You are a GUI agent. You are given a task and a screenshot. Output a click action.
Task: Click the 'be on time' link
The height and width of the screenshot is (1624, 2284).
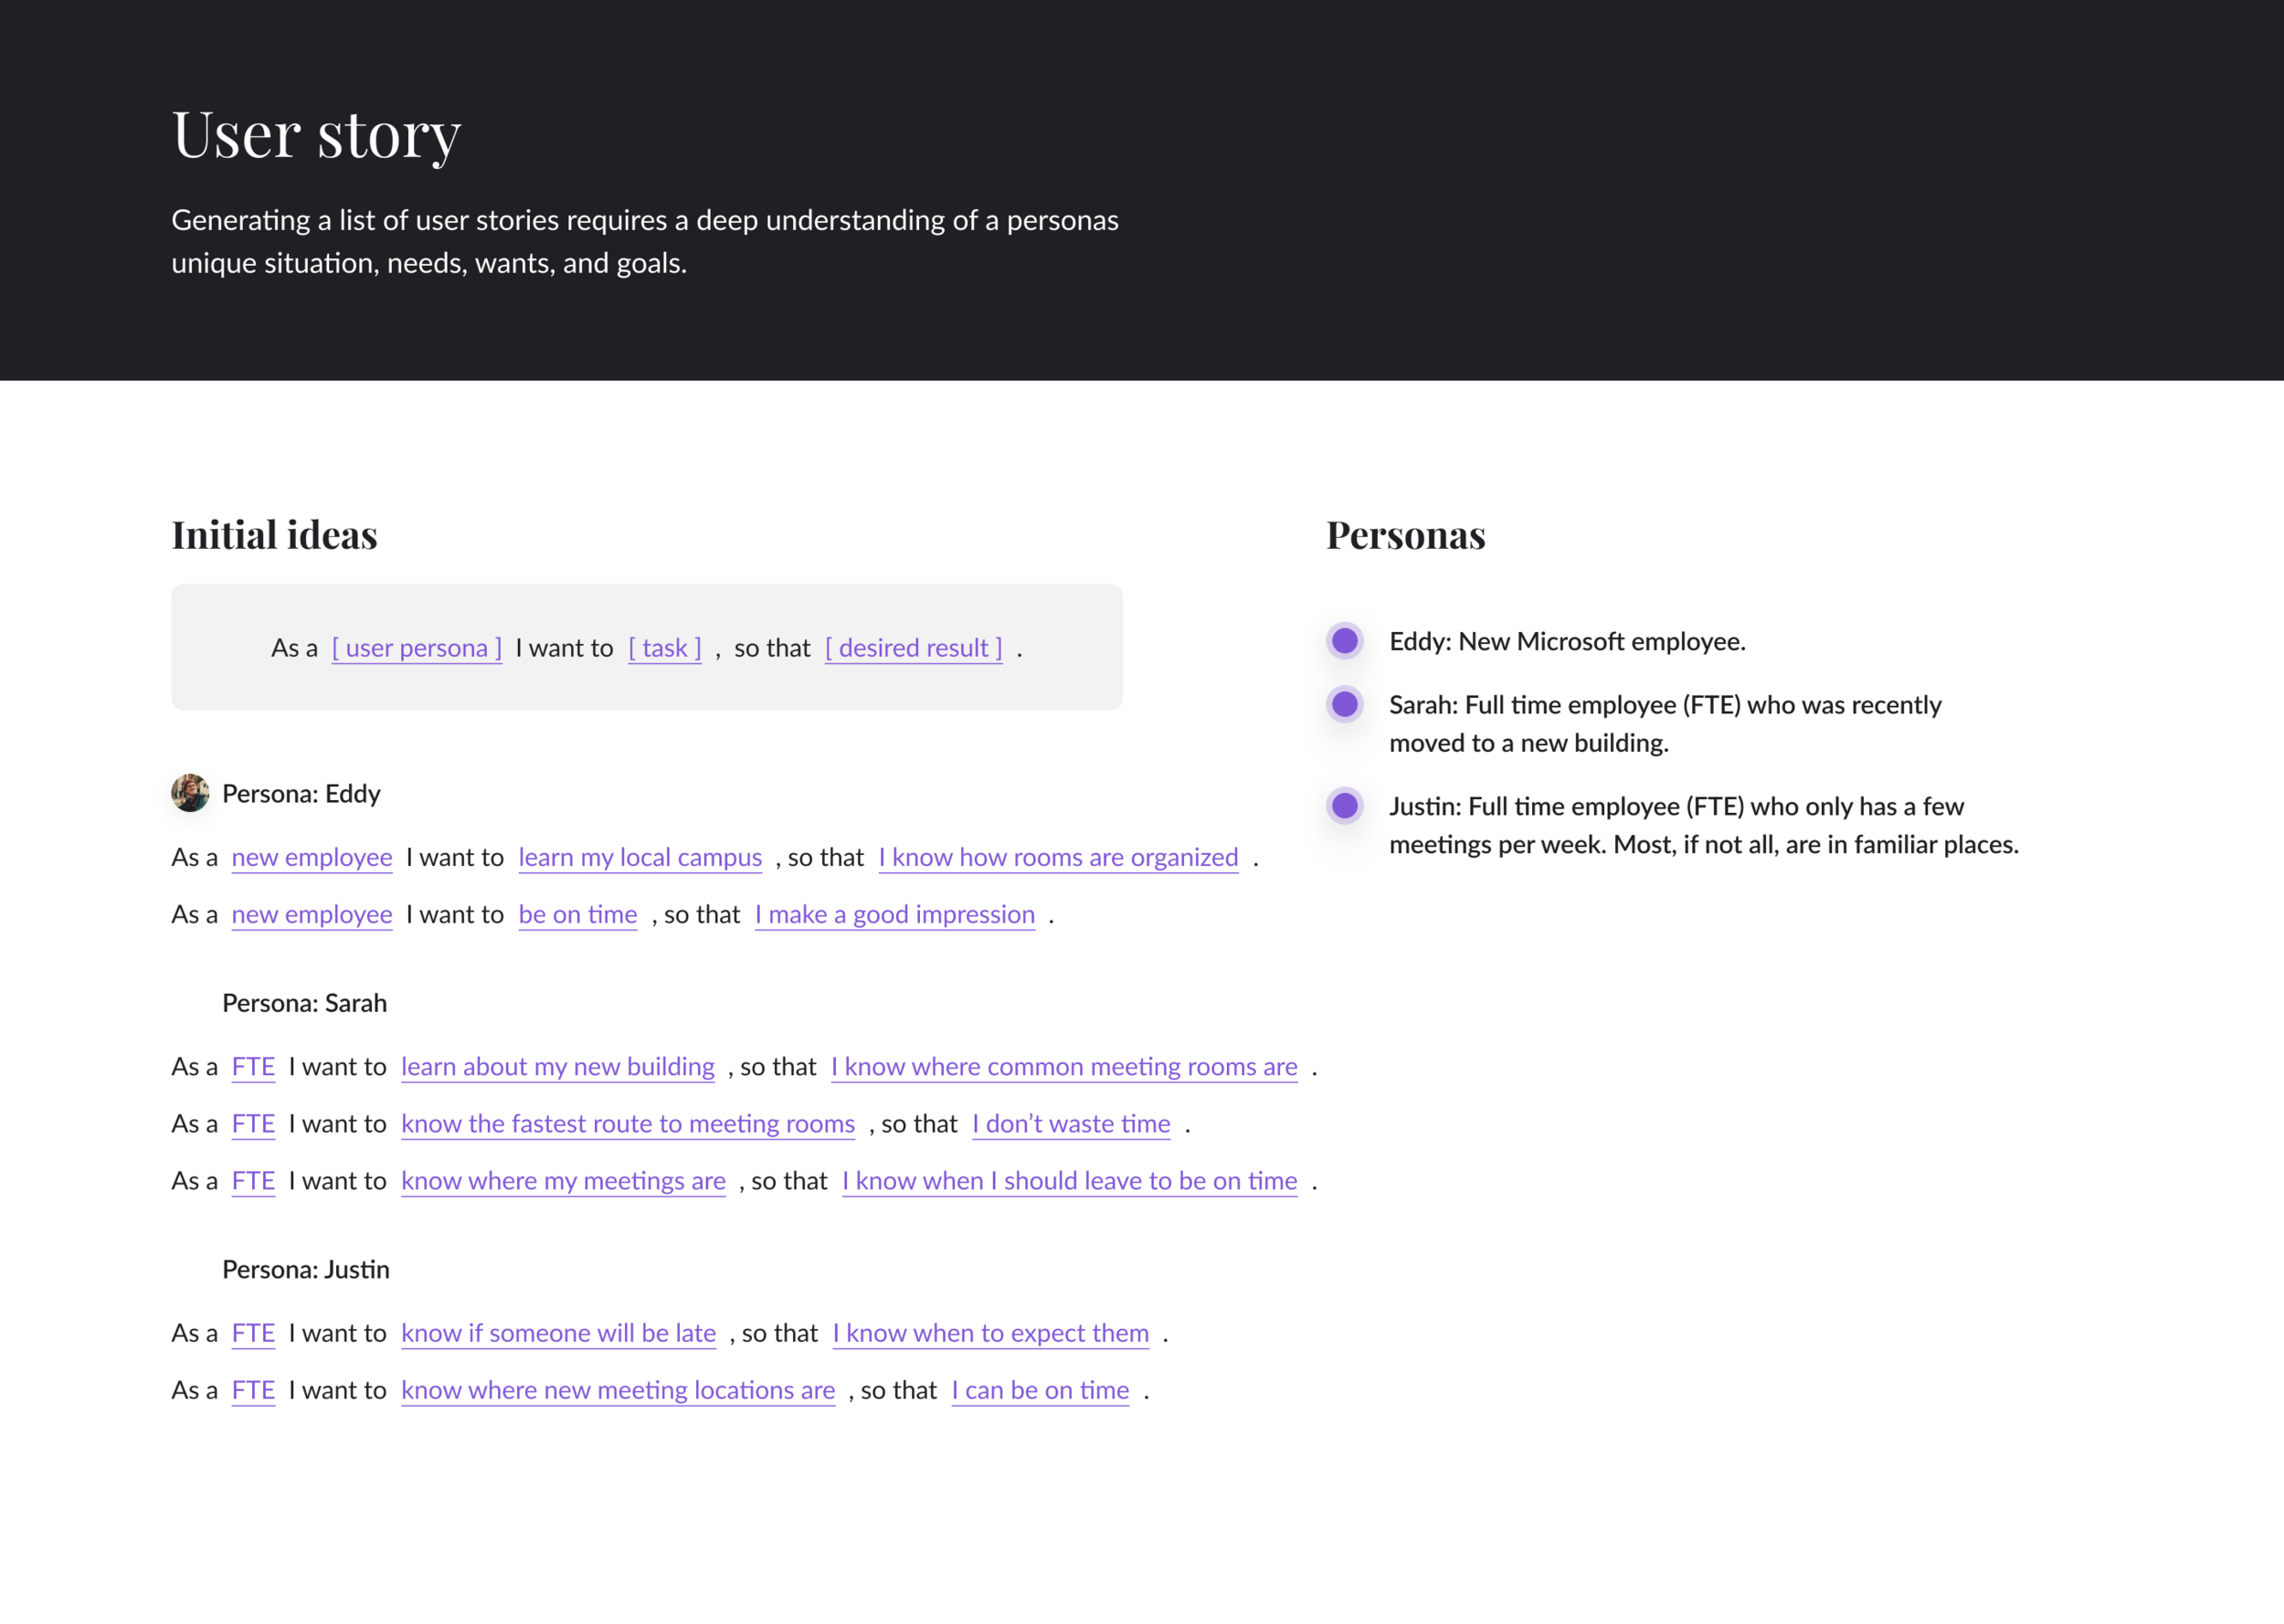[578, 915]
